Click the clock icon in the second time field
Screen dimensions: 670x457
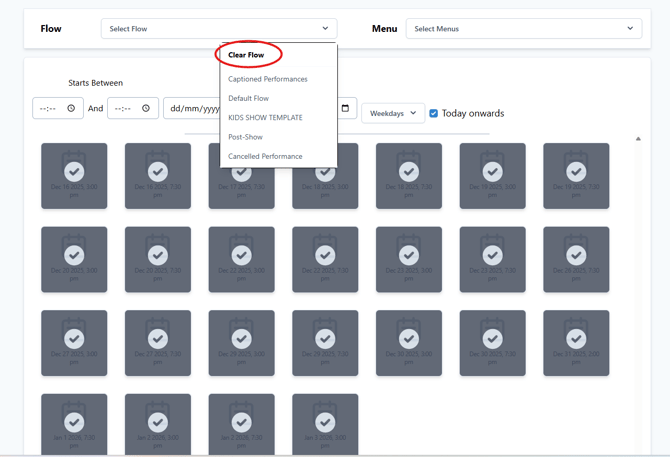point(146,108)
